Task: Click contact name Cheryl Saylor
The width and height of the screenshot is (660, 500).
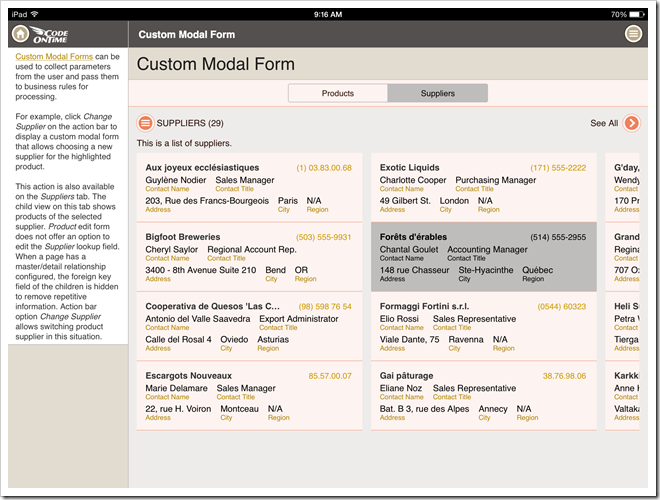Action: tap(171, 250)
